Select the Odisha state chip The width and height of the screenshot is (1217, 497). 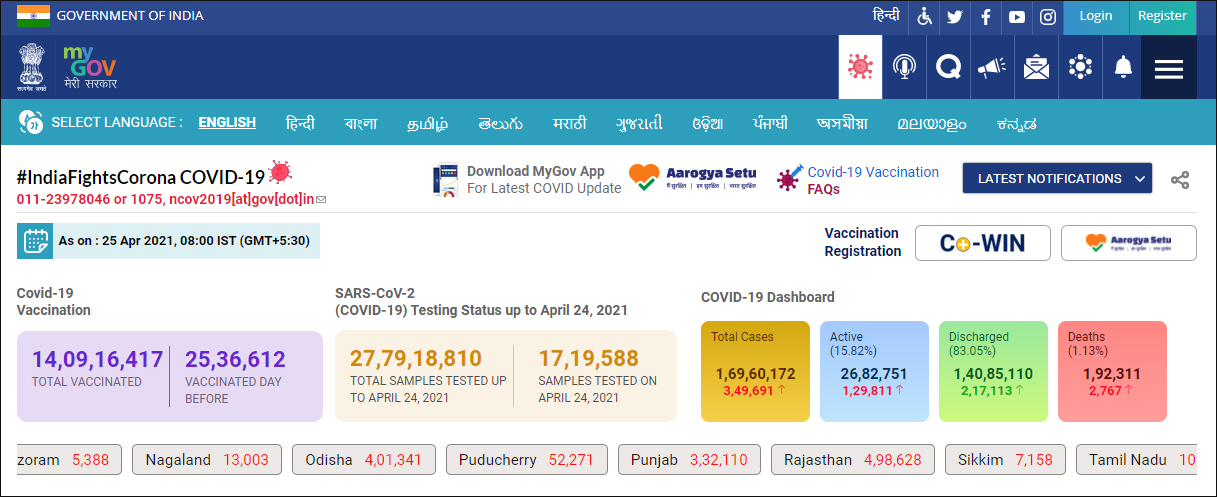tap(364, 460)
